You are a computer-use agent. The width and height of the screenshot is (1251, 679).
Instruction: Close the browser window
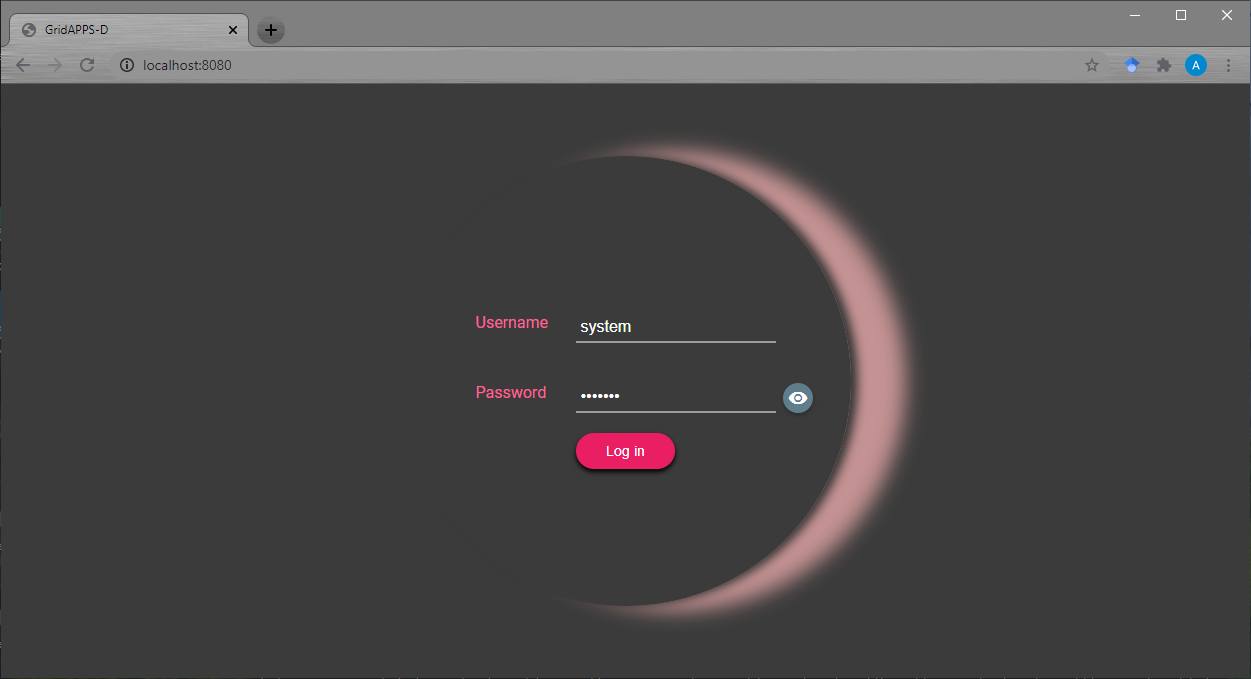[1227, 15]
